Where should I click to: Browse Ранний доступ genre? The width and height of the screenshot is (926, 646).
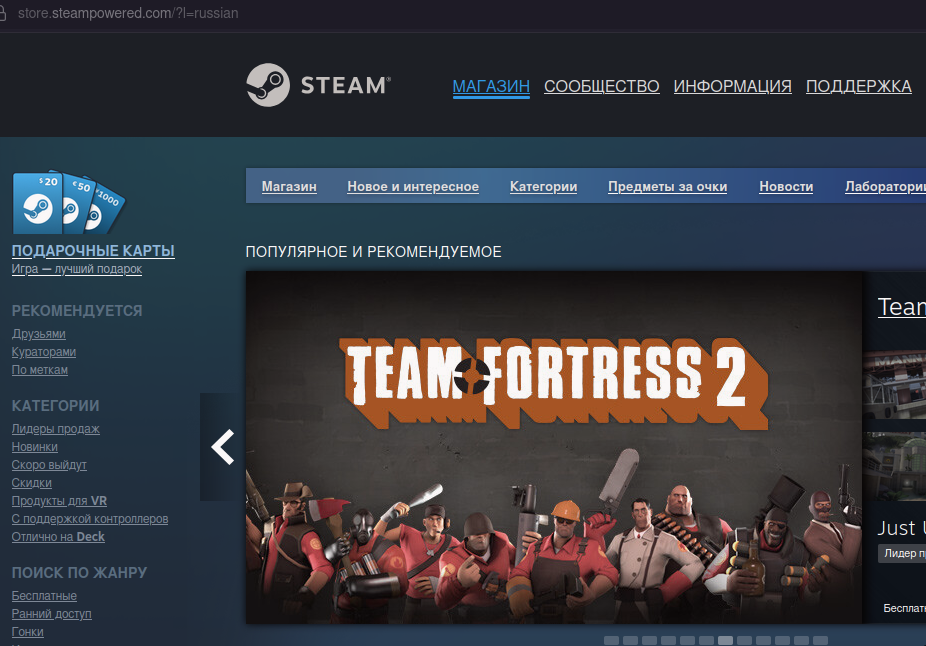point(51,614)
